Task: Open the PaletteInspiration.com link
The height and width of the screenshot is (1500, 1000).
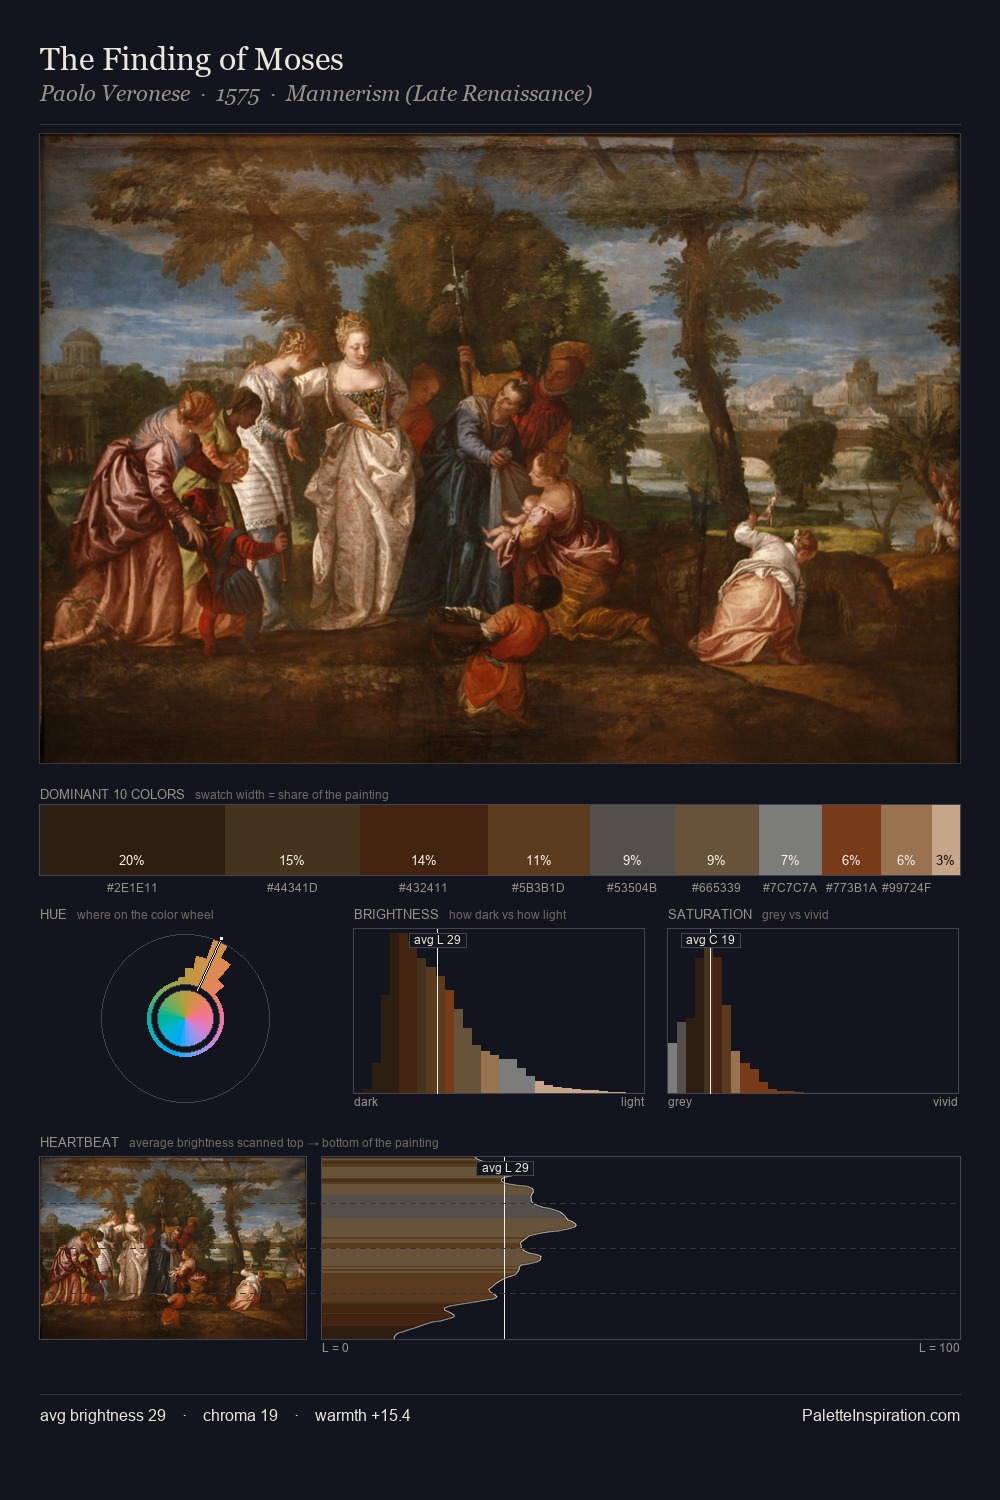Action: (x=881, y=1415)
